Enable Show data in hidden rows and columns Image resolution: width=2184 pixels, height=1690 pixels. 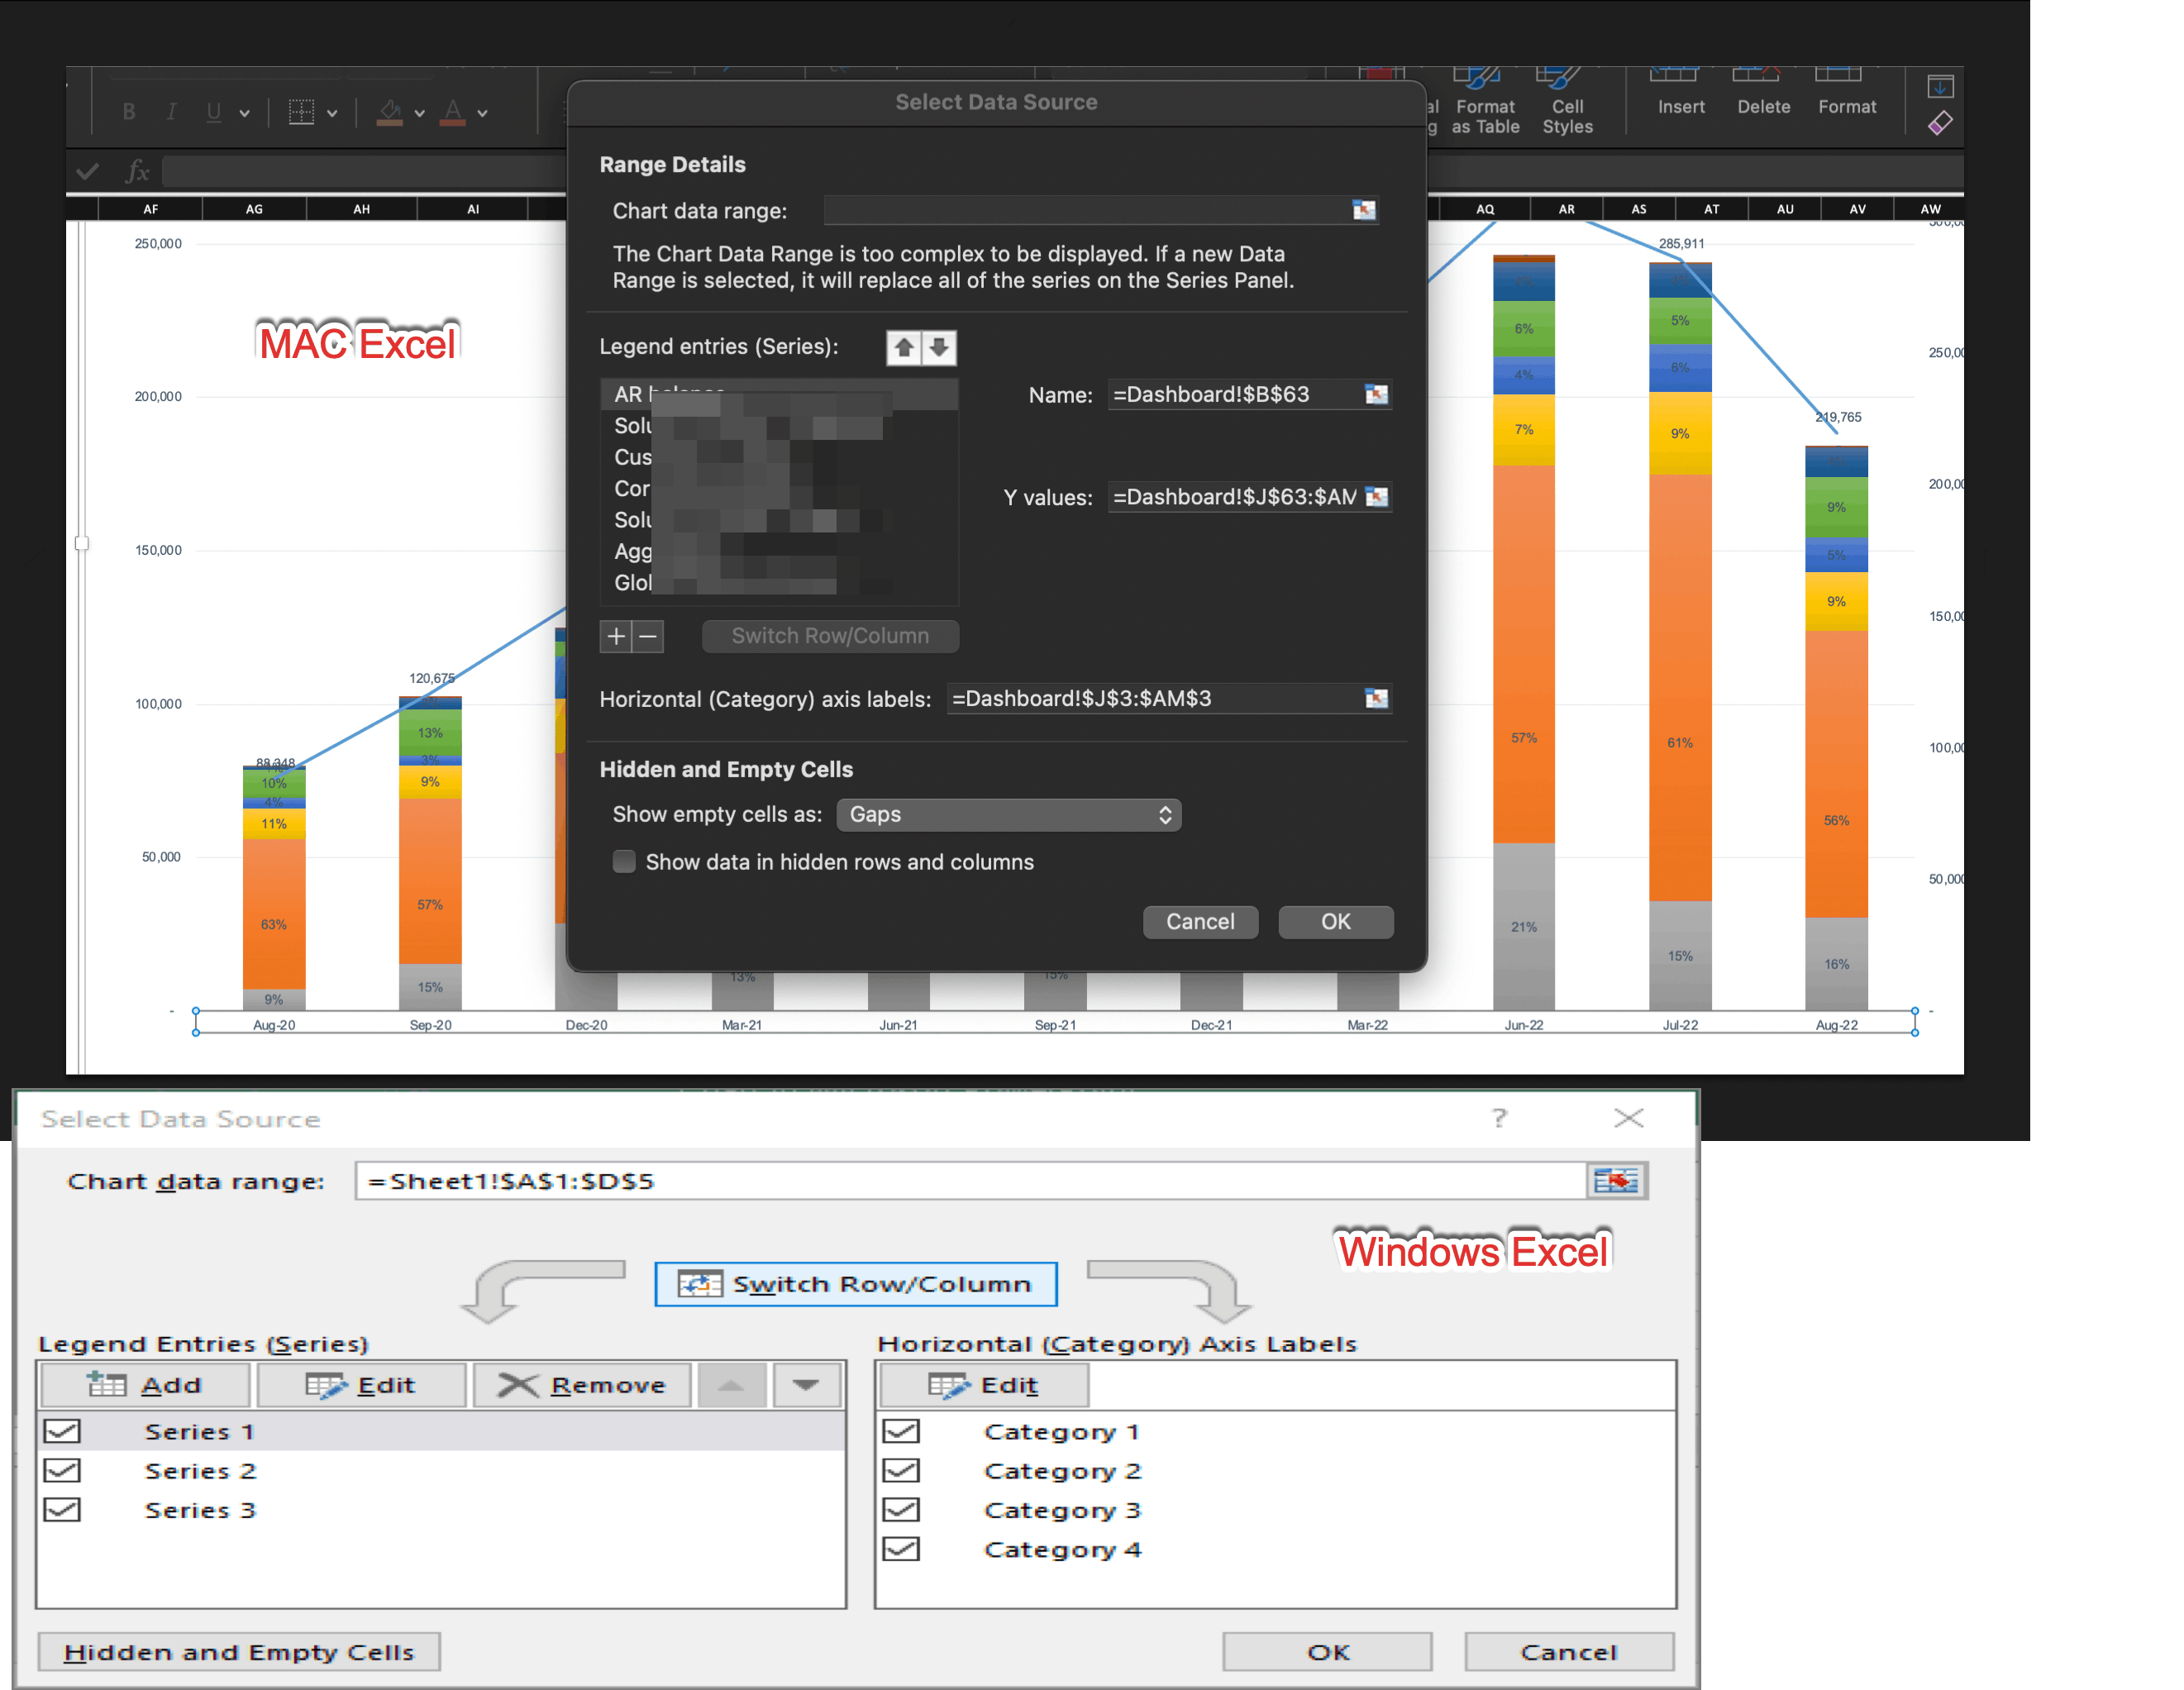pos(624,862)
